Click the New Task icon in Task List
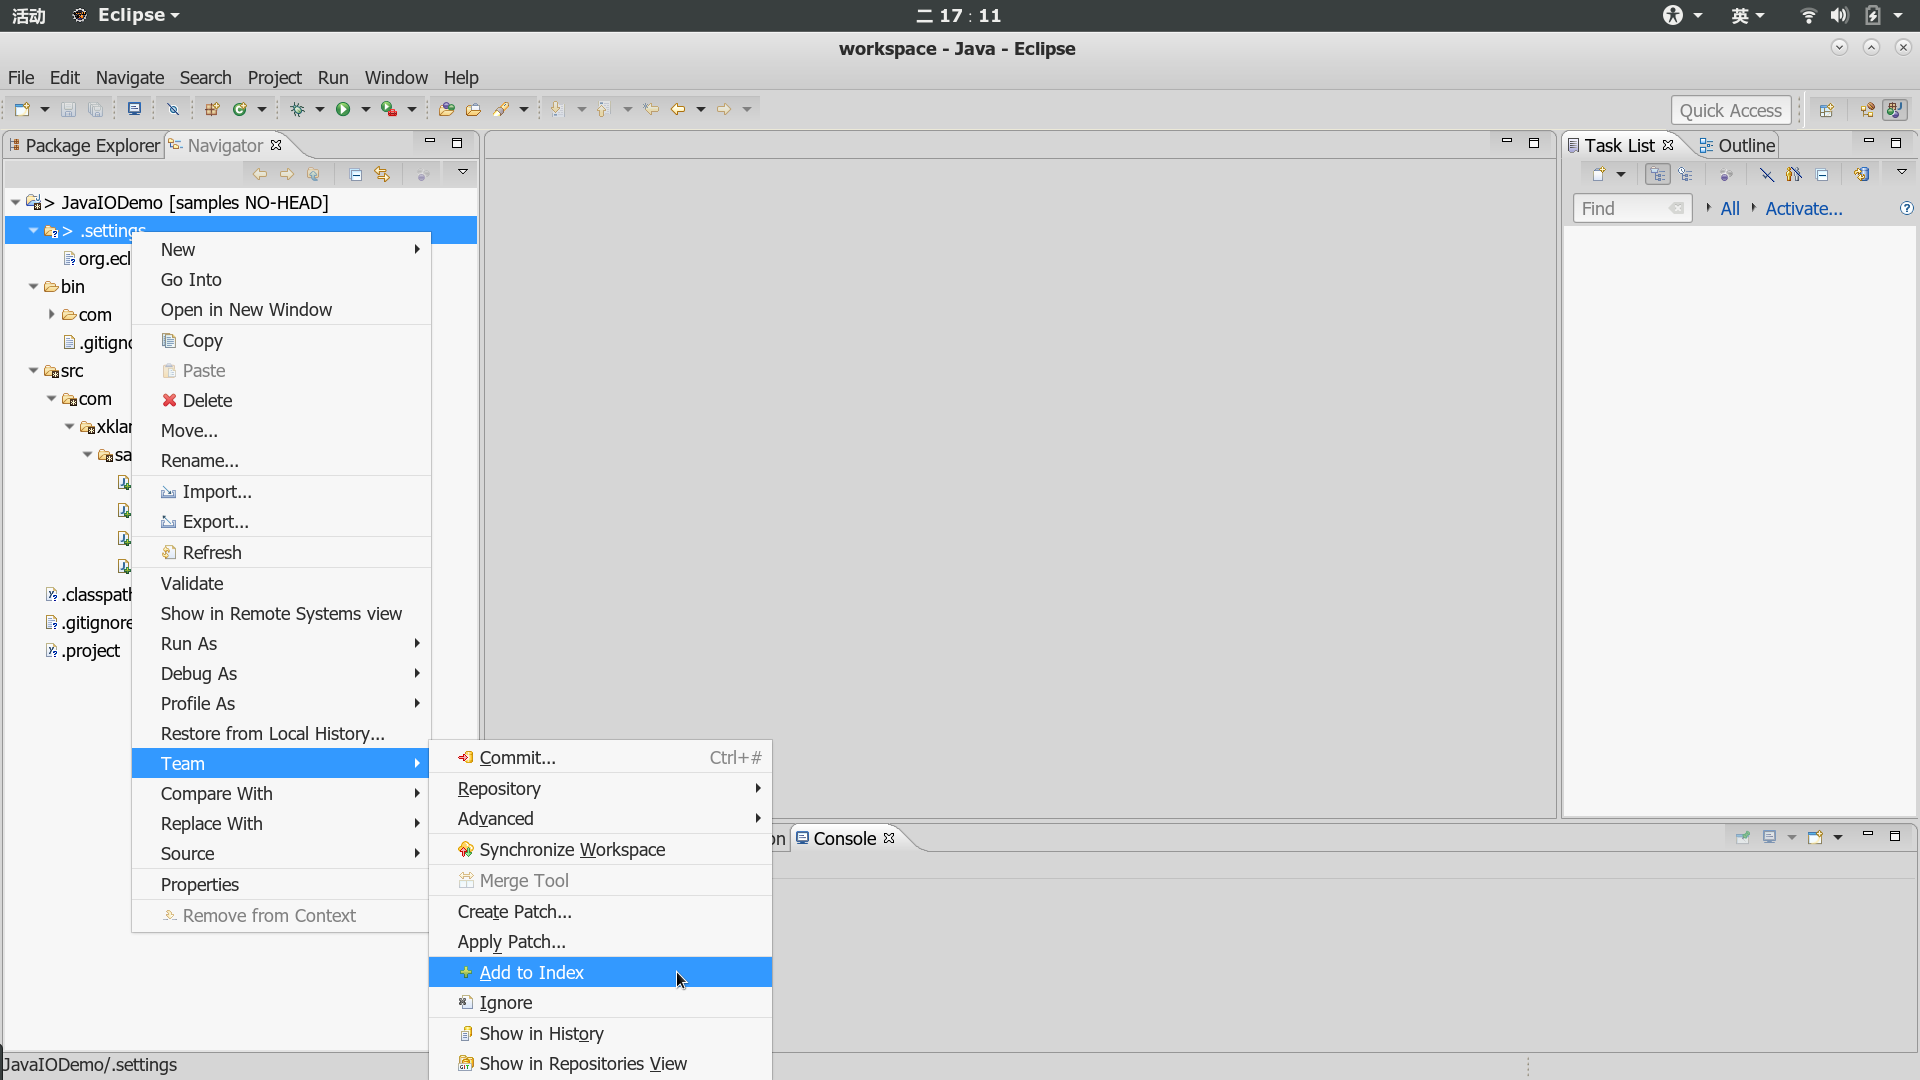 point(1598,174)
